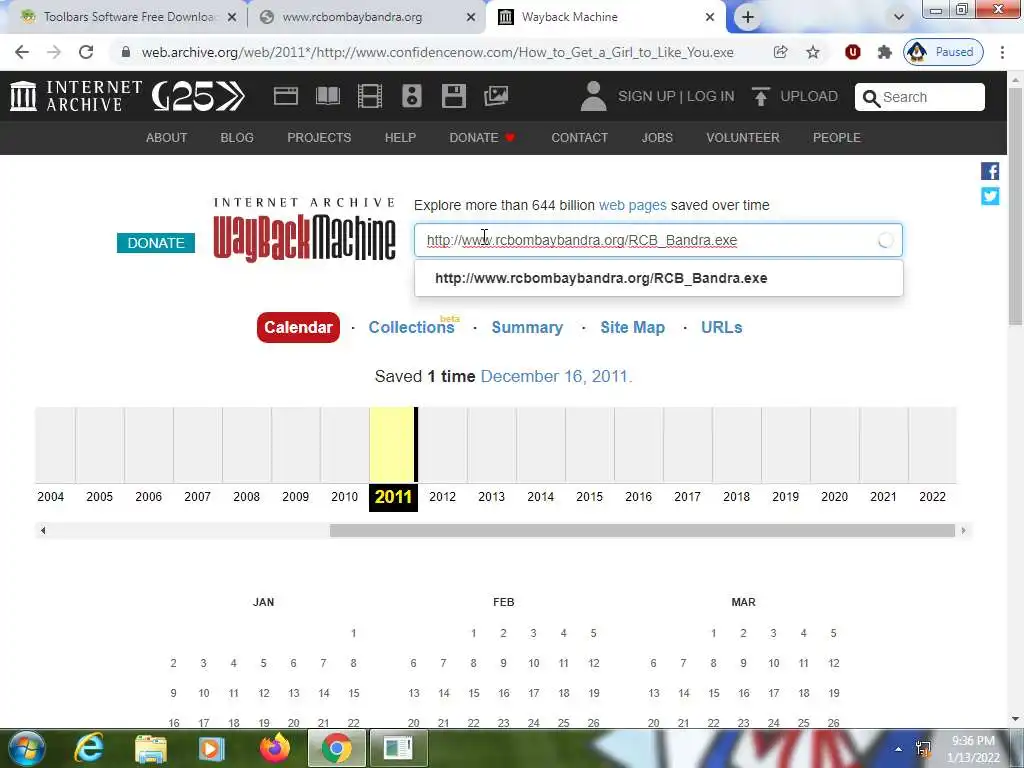
Task: Click the browser Back arrow
Action: pos(22,52)
